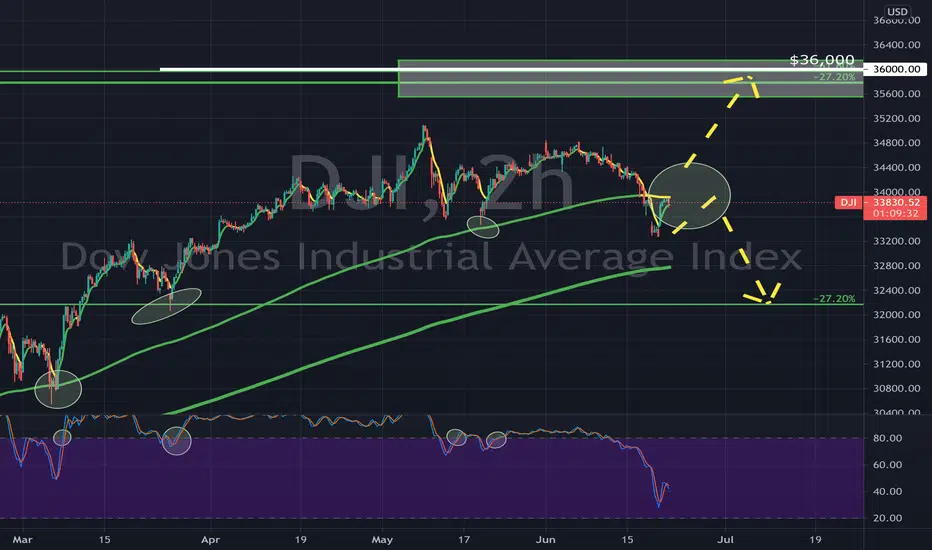Screen dimensions: 932x550
Task: Click the 32400.00 price axis value
Action: (896, 290)
